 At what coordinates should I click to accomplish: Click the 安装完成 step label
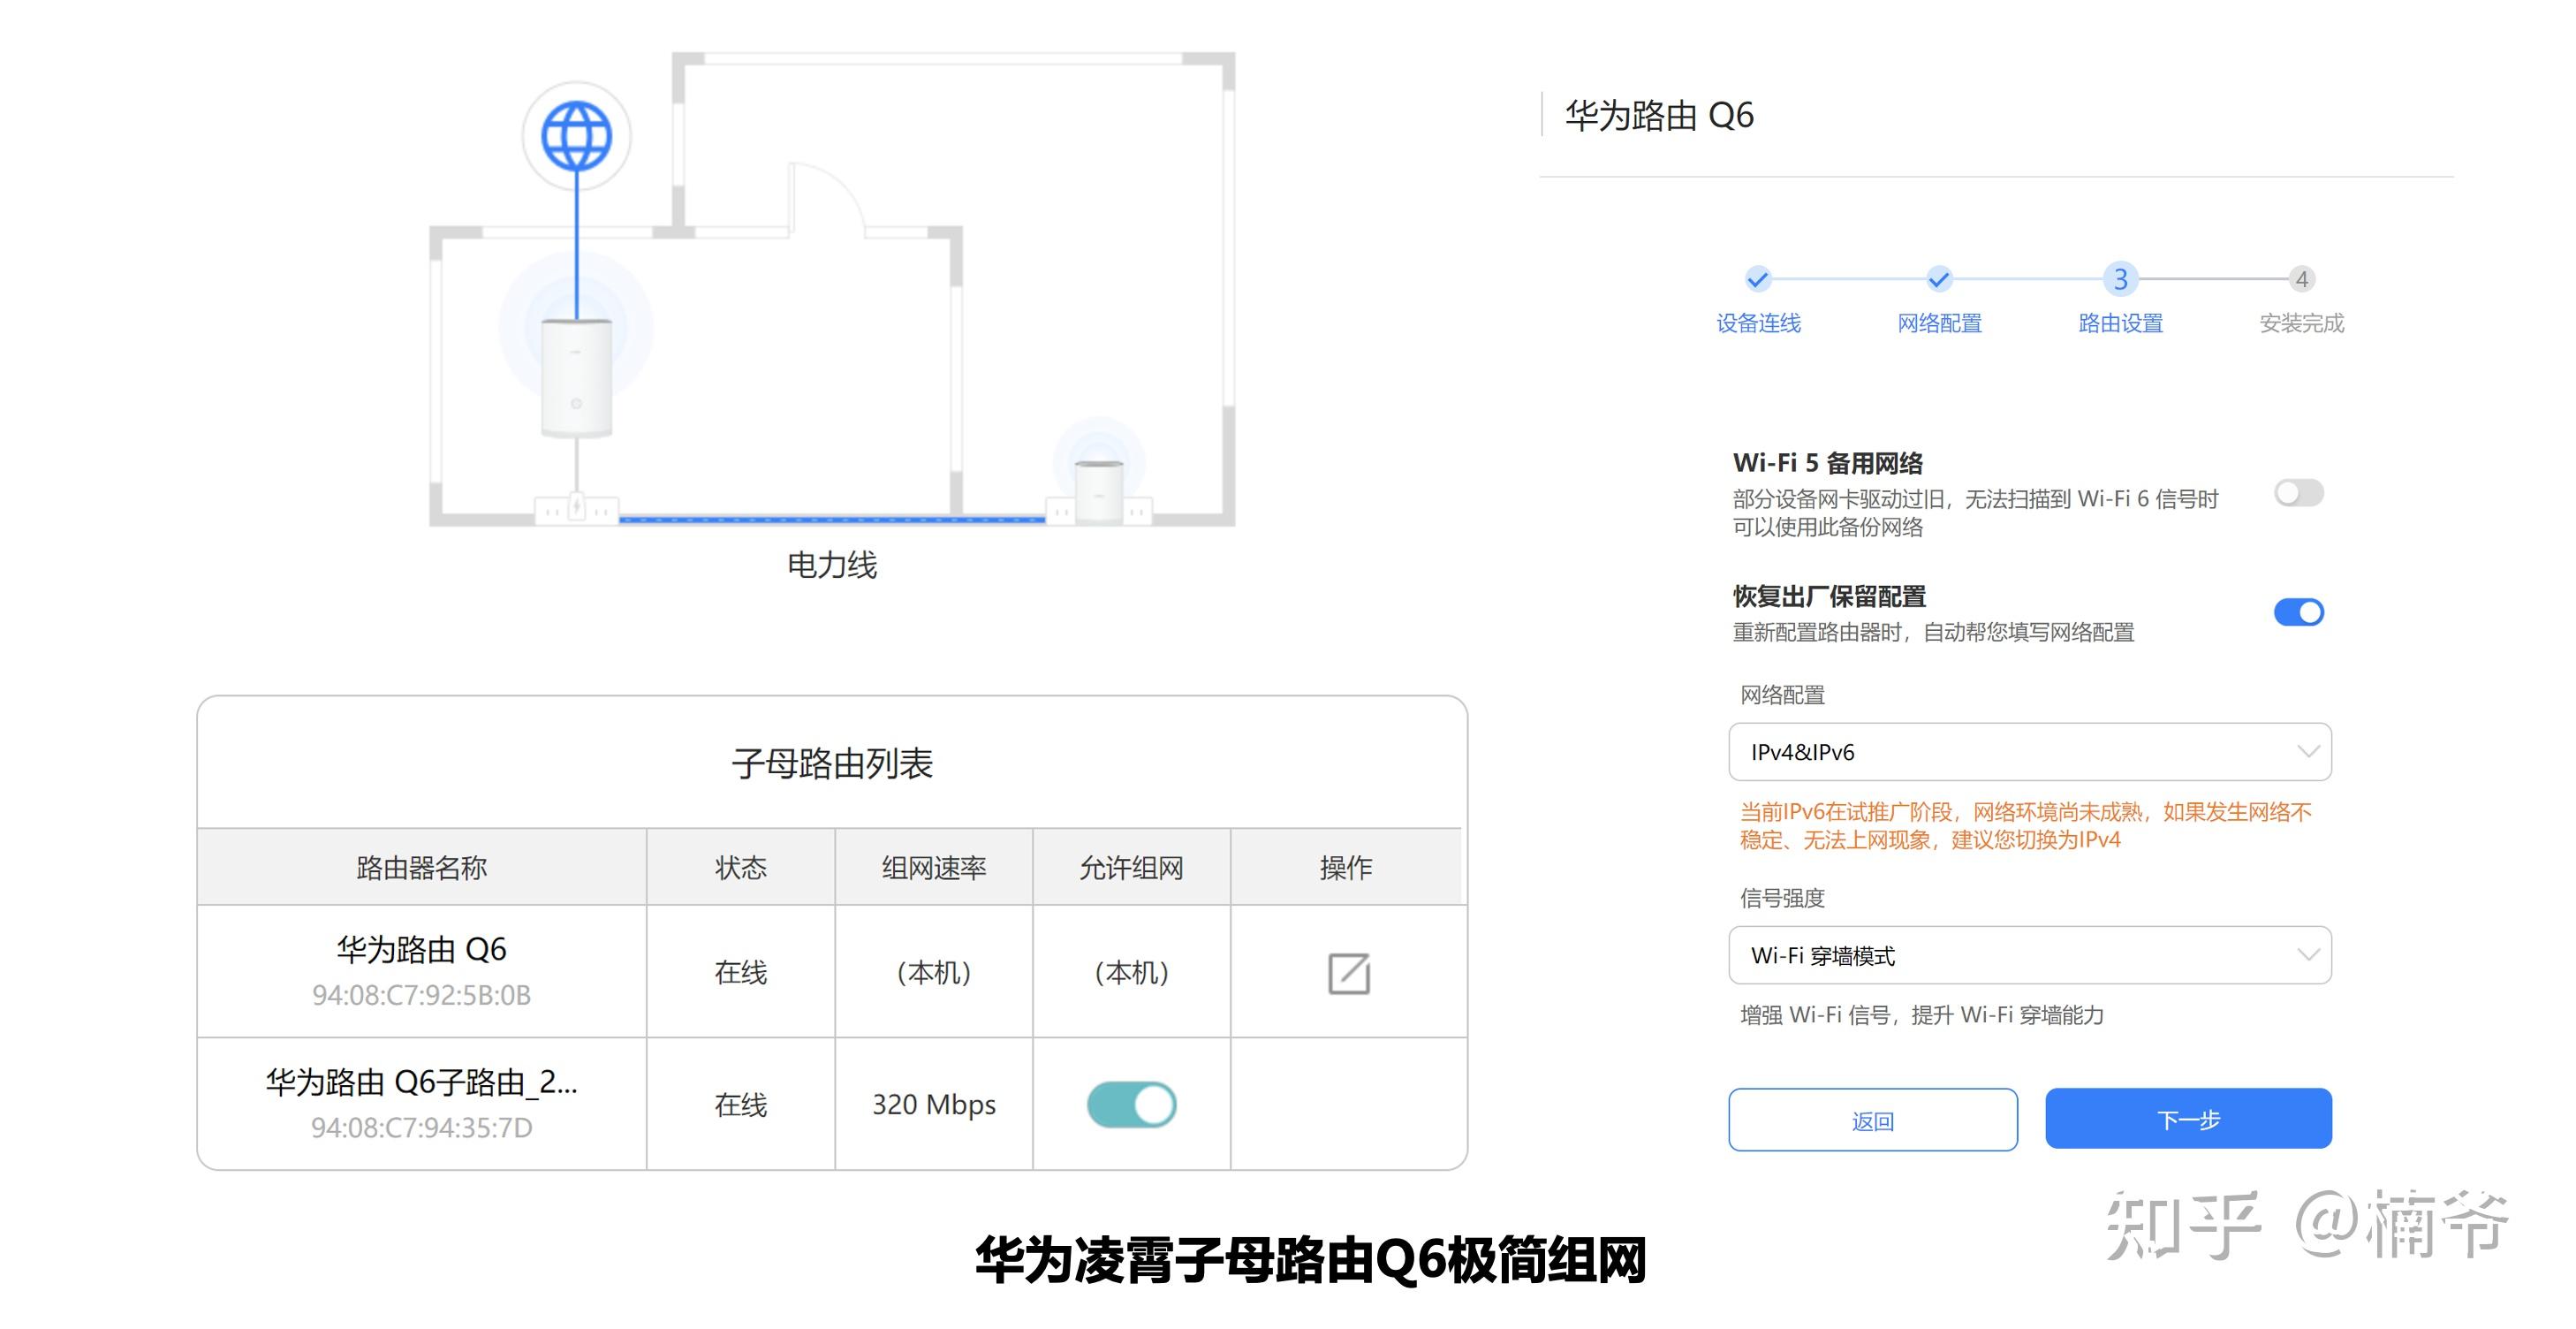click(x=2302, y=323)
